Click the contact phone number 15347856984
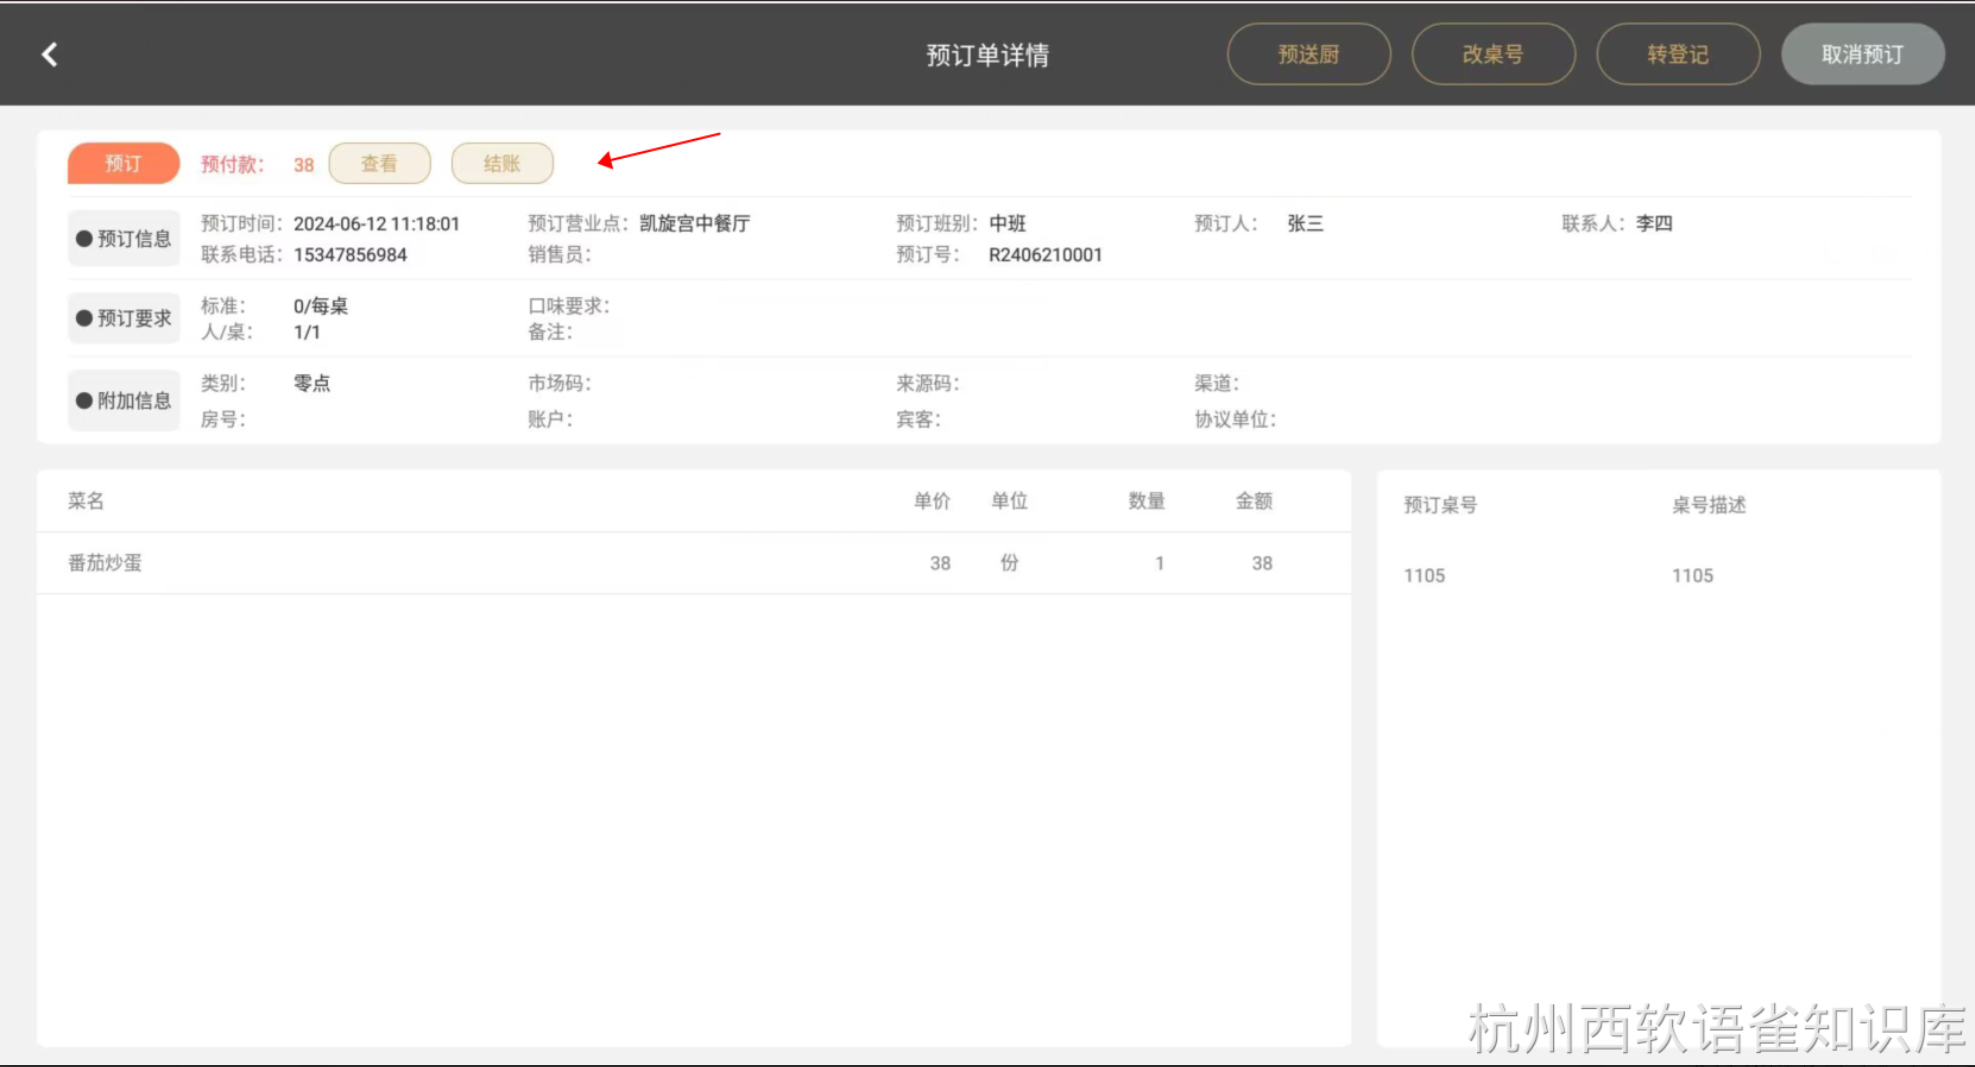The image size is (1975, 1067). (x=350, y=255)
